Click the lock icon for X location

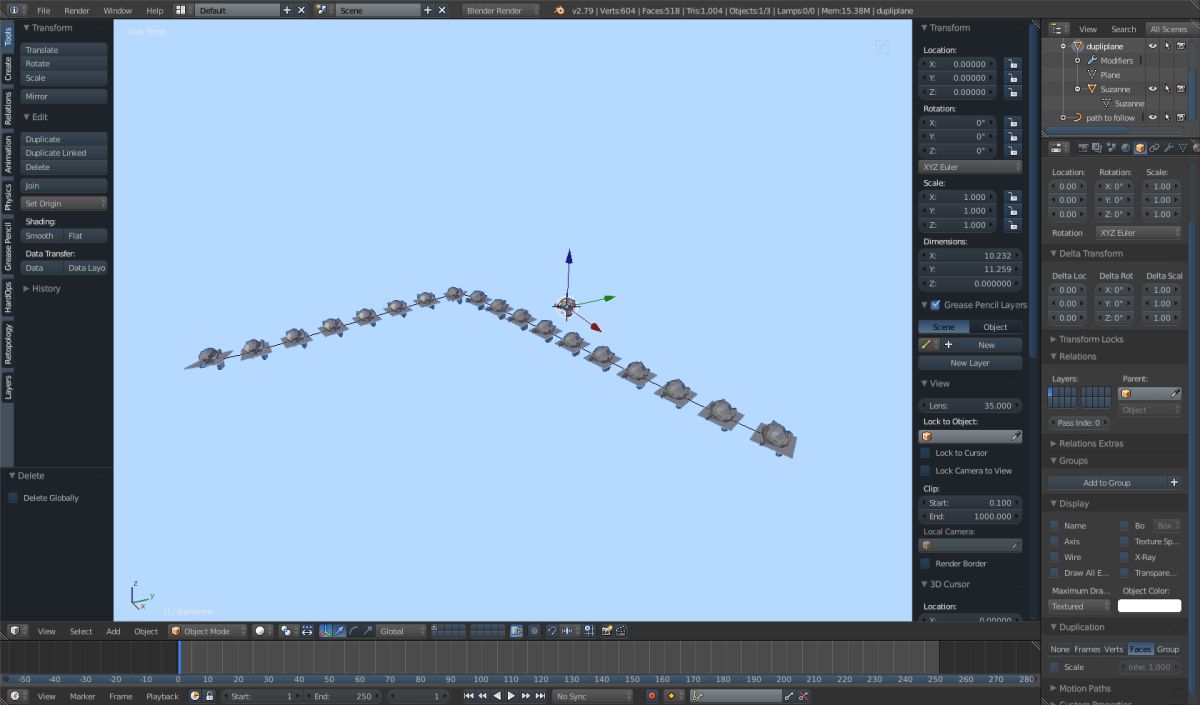1013,64
